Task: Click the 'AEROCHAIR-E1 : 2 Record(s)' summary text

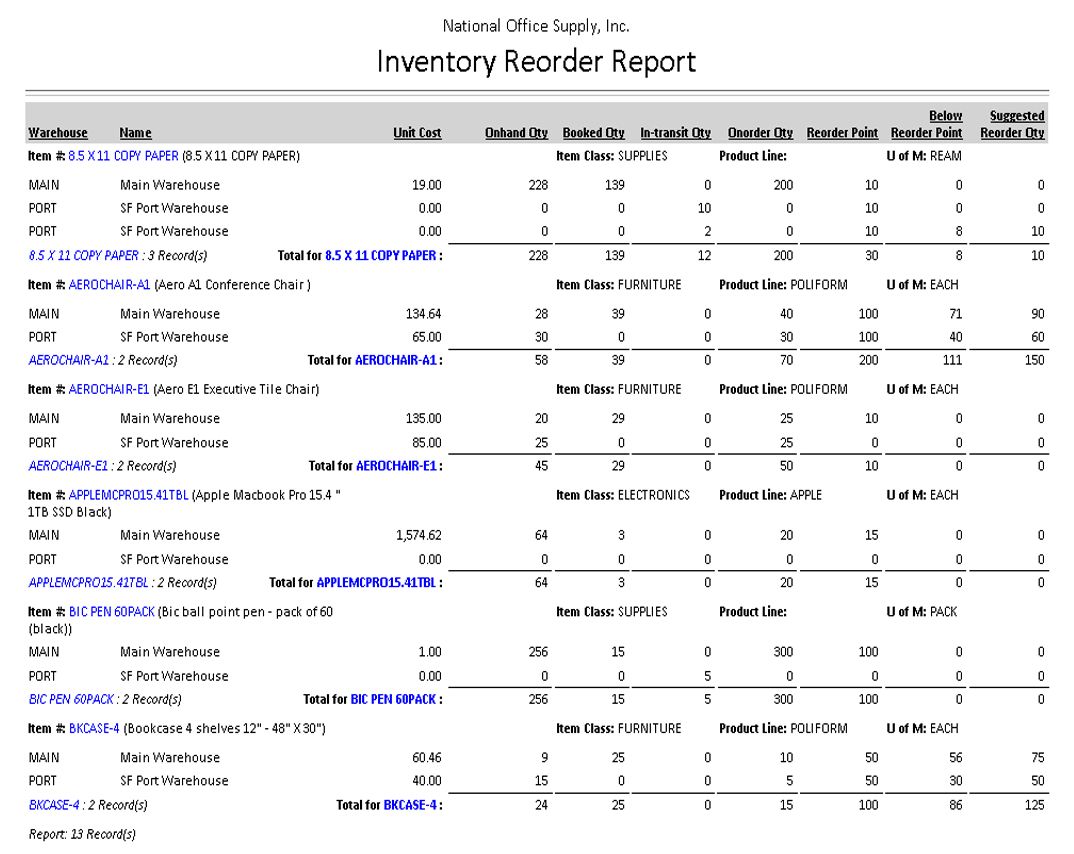Action: coord(102,466)
